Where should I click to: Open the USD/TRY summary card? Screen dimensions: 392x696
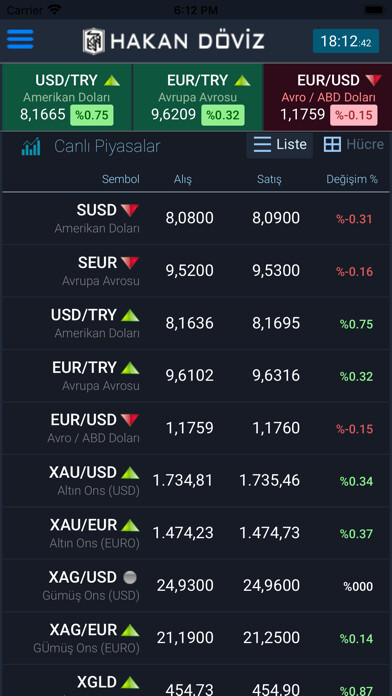coord(67,97)
